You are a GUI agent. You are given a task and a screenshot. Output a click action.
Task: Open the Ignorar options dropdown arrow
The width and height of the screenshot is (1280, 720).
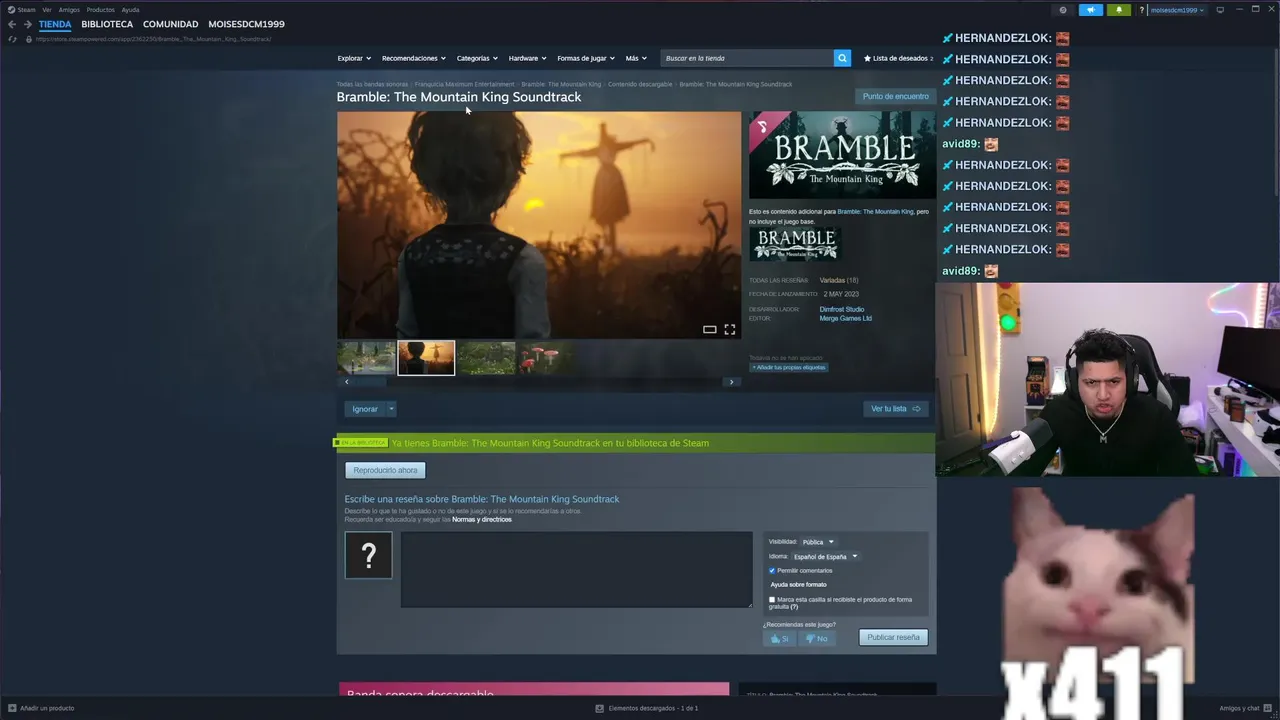point(391,409)
